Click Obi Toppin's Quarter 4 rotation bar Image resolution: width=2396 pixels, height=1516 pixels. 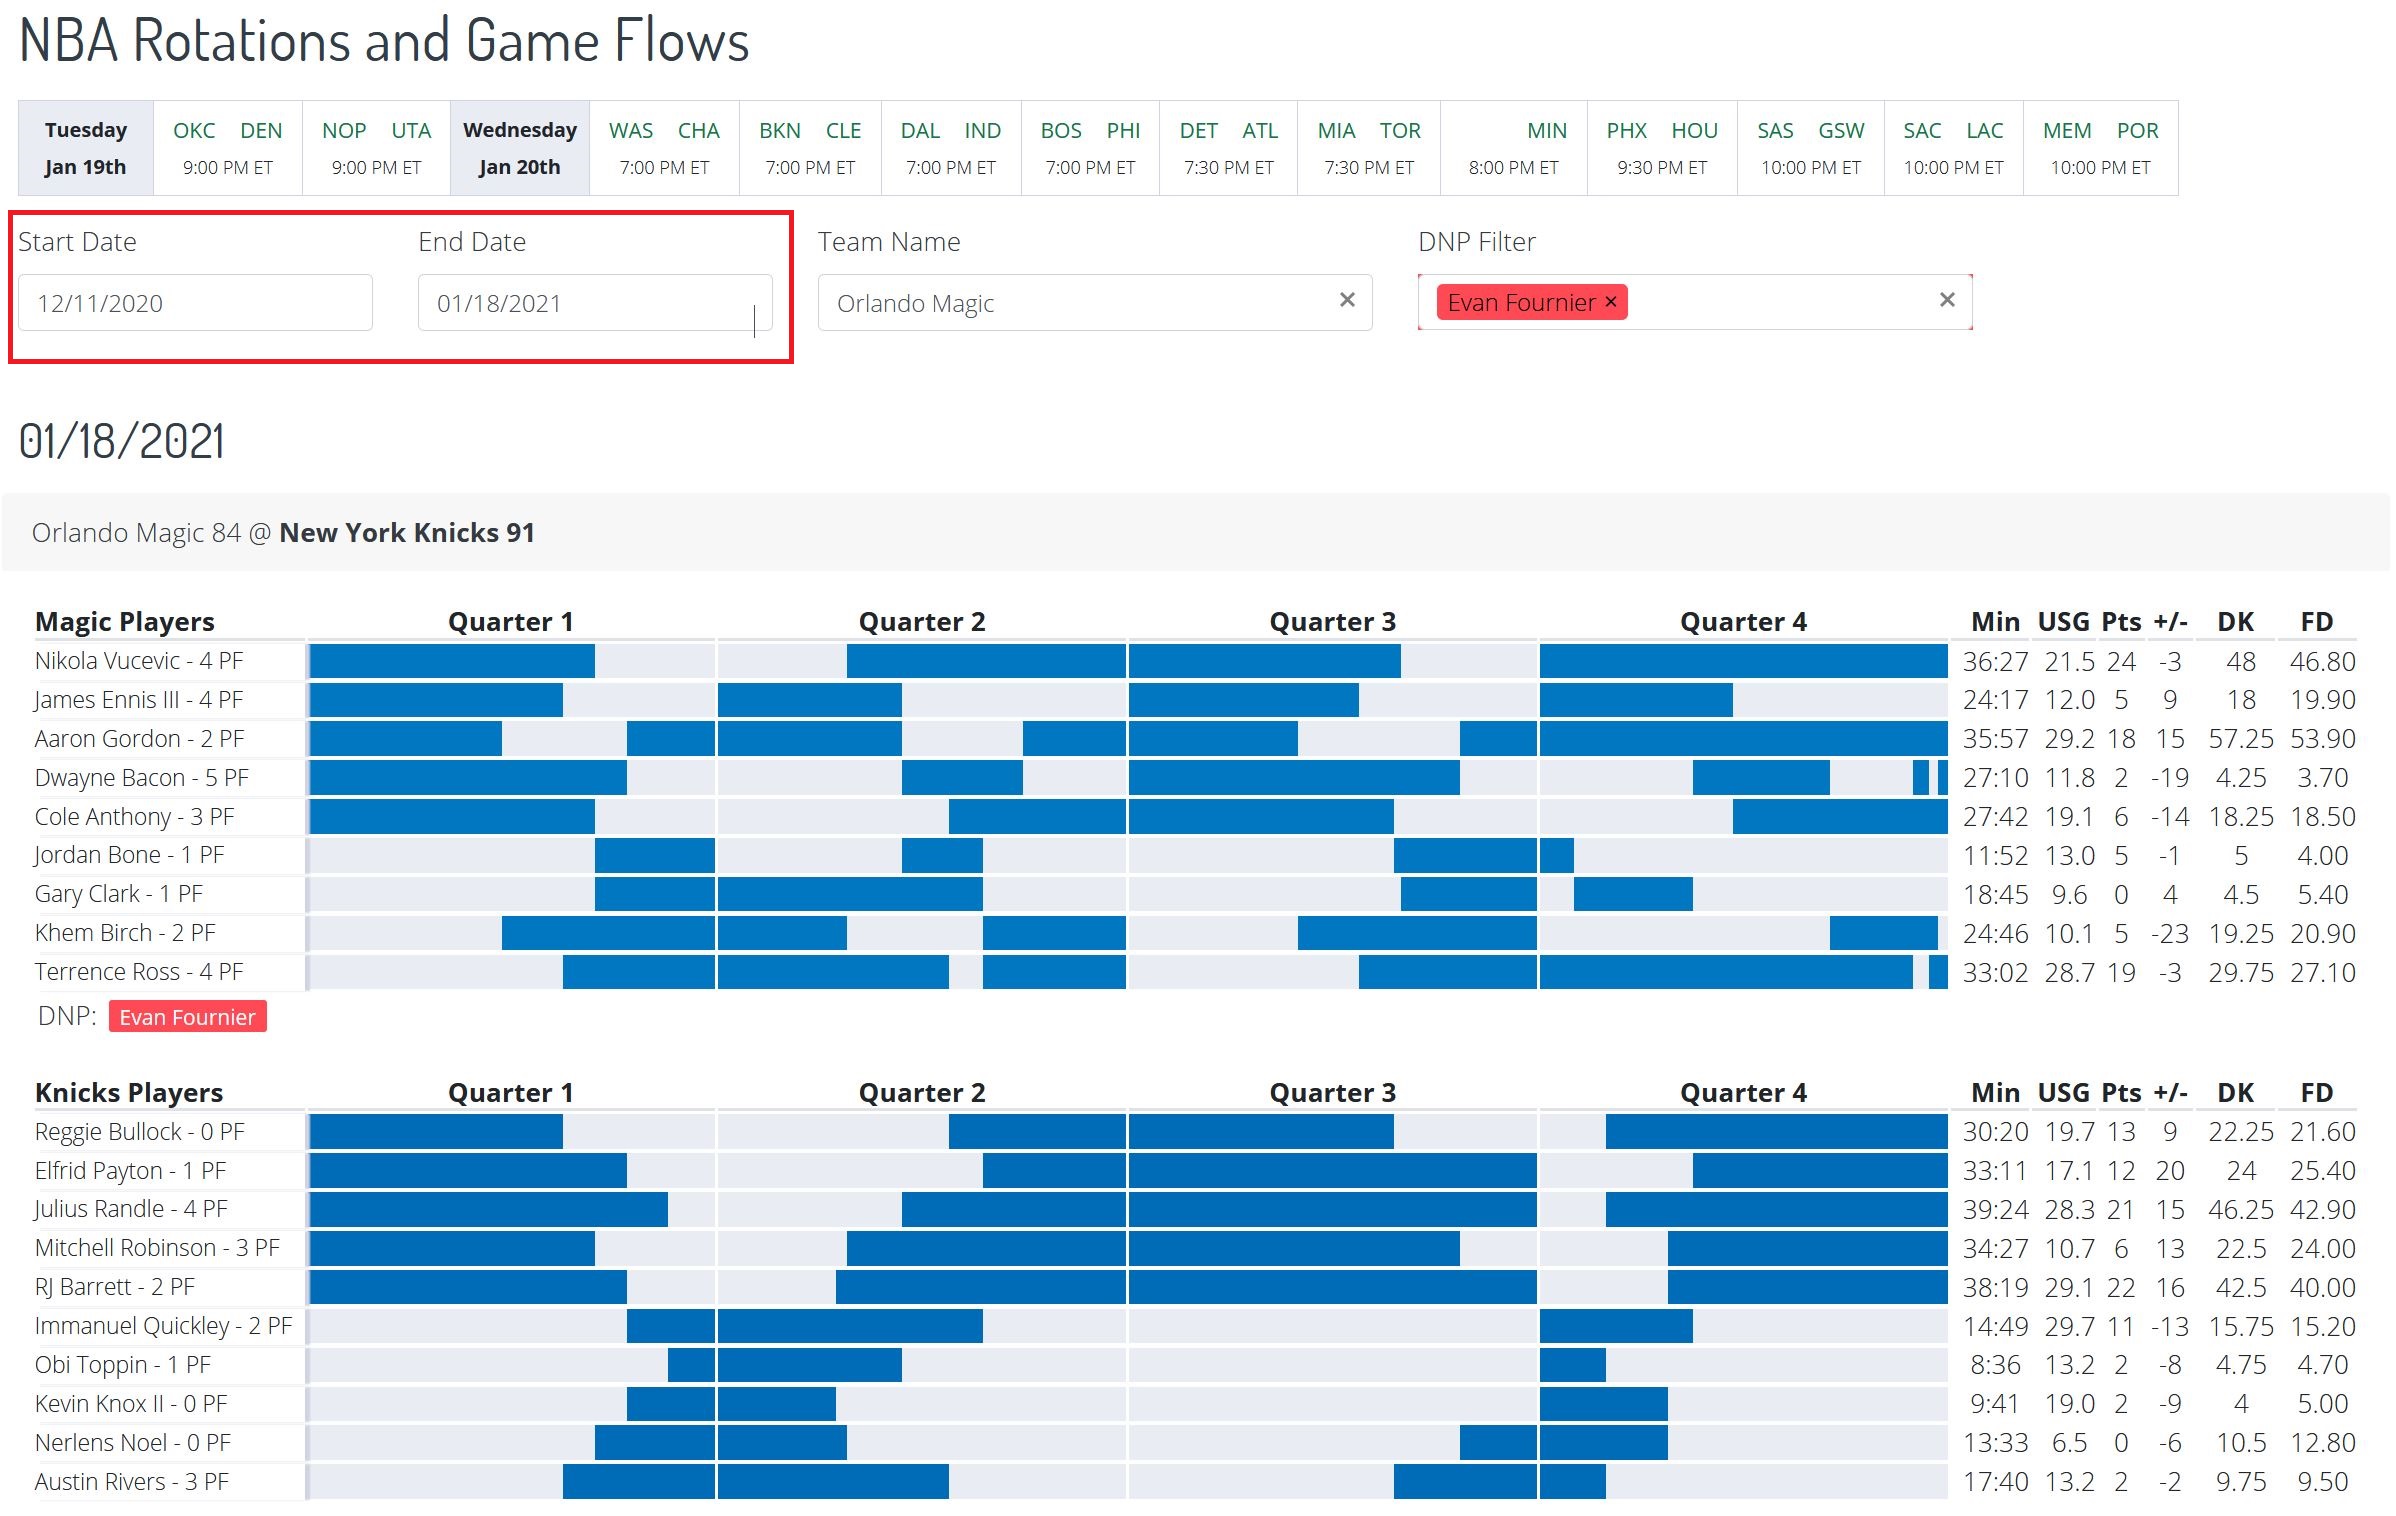pyautogui.click(x=1573, y=1365)
